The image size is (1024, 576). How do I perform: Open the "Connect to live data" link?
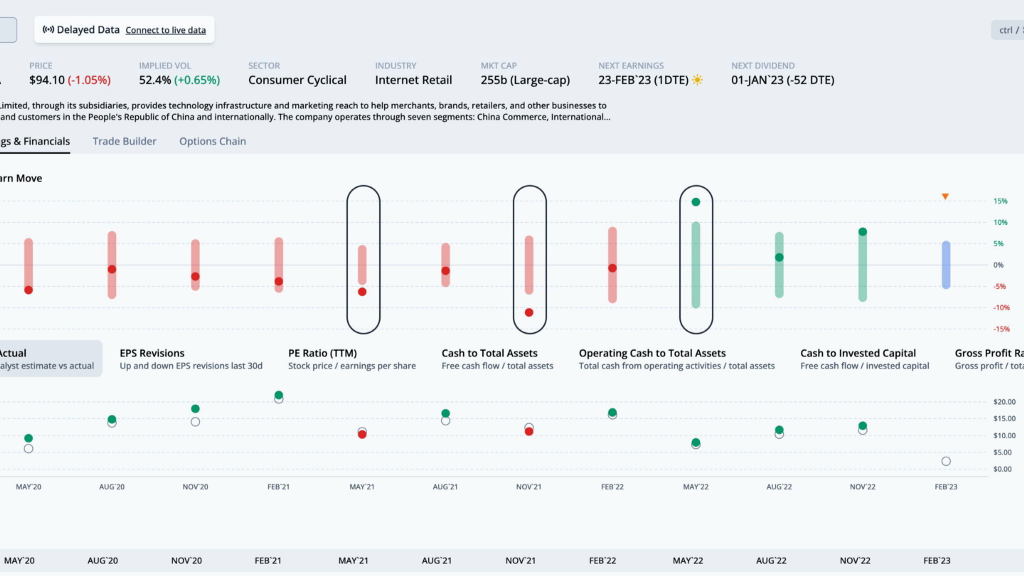point(165,30)
